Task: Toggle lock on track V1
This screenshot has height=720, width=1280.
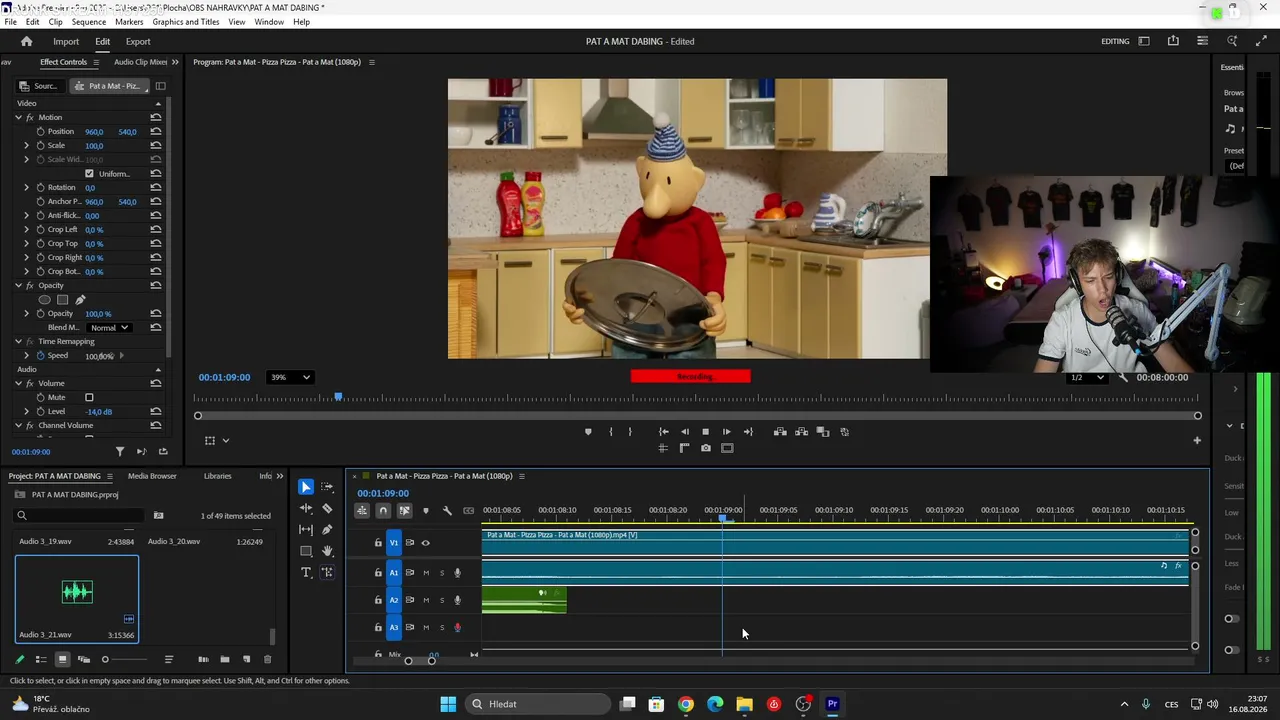Action: click(x=378, y=543)
